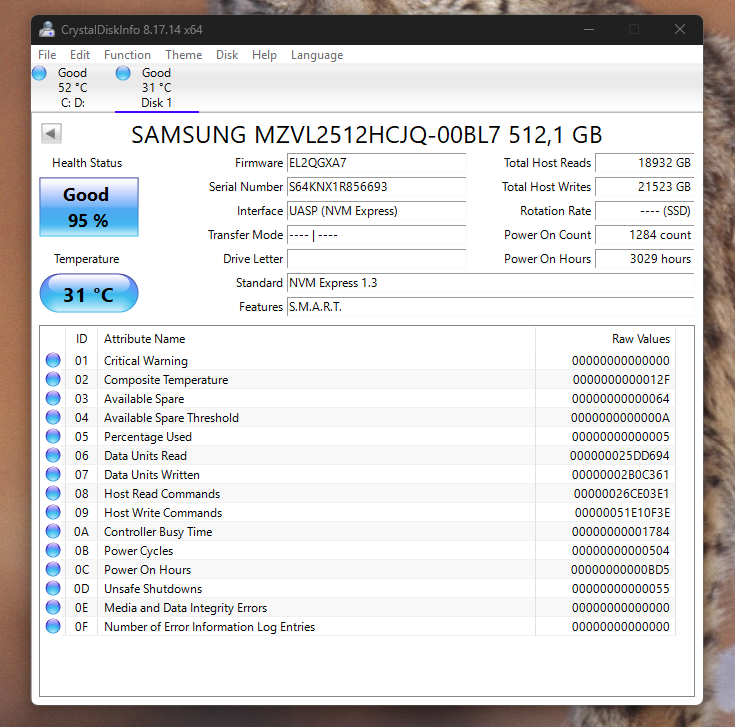Open the Theme menu
This screenshot has height=727, width=735.
click(183, 55)
